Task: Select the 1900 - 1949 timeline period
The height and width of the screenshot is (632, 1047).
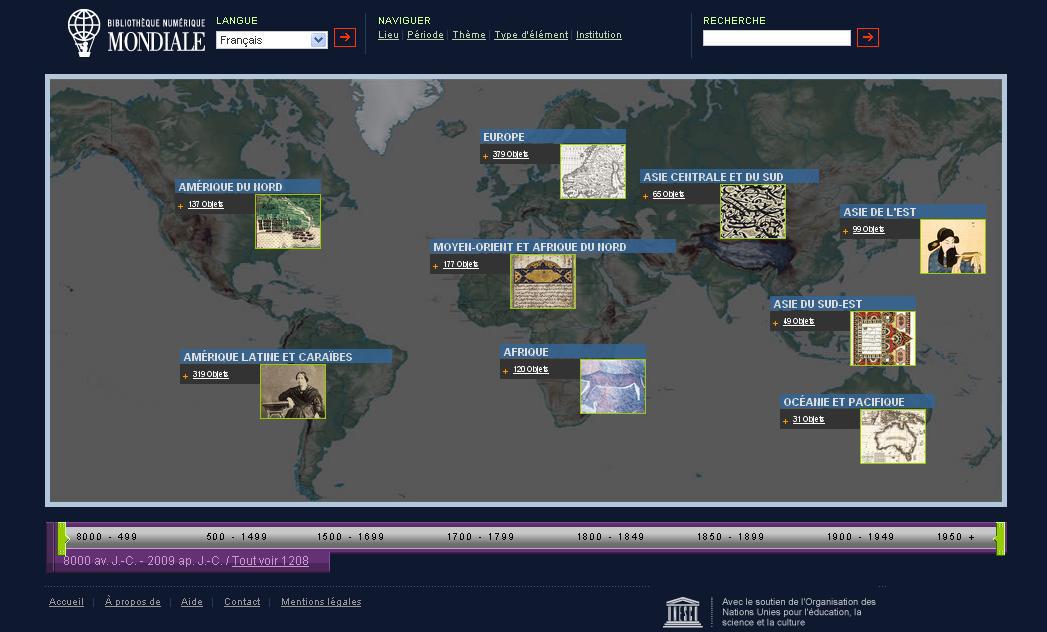Action: coord(860,536)
